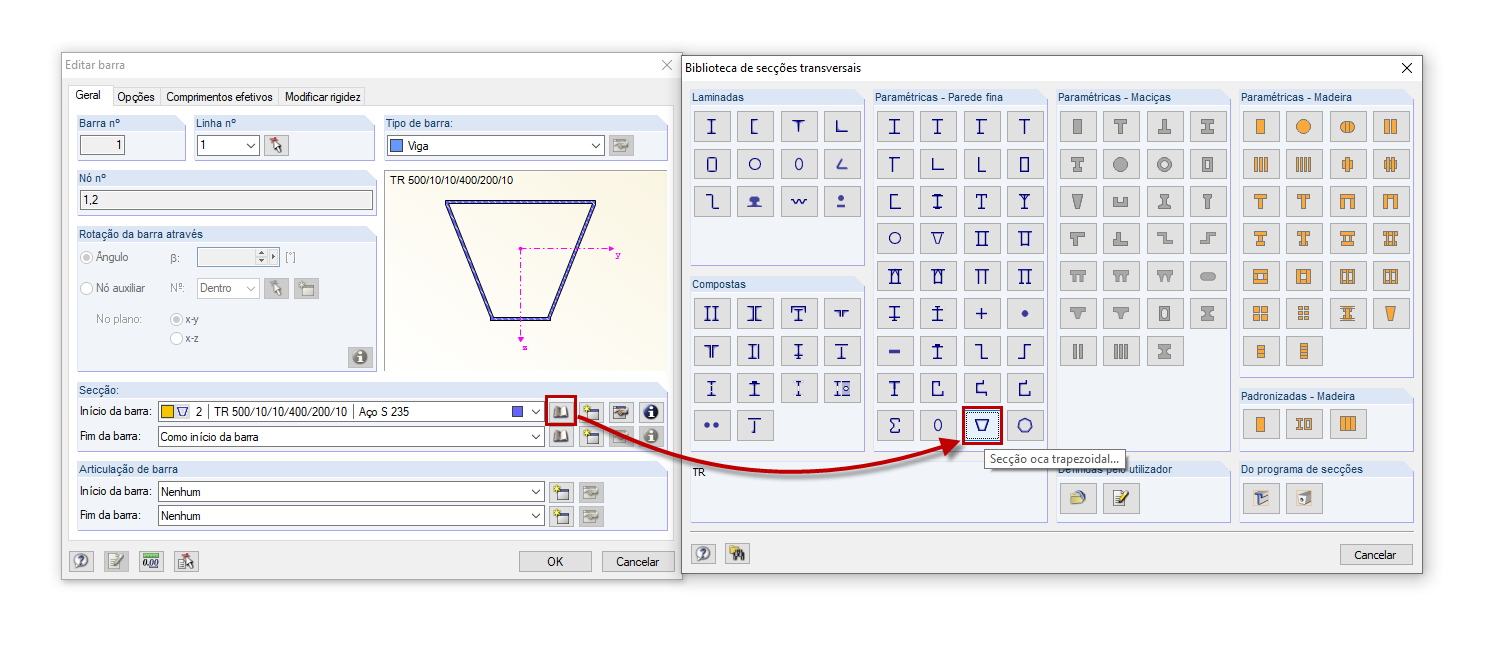Open section library for Início da barra
This screenshot has height=651, width=1487.
562,411
